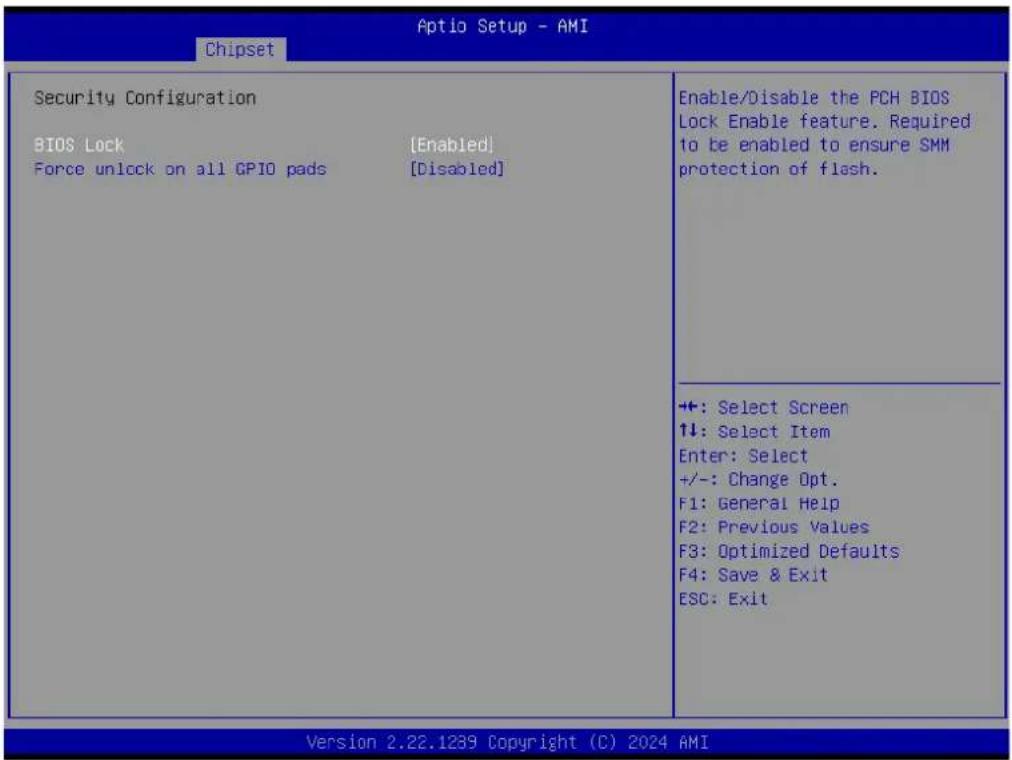Click the F2: Previous Values hint

774,527
